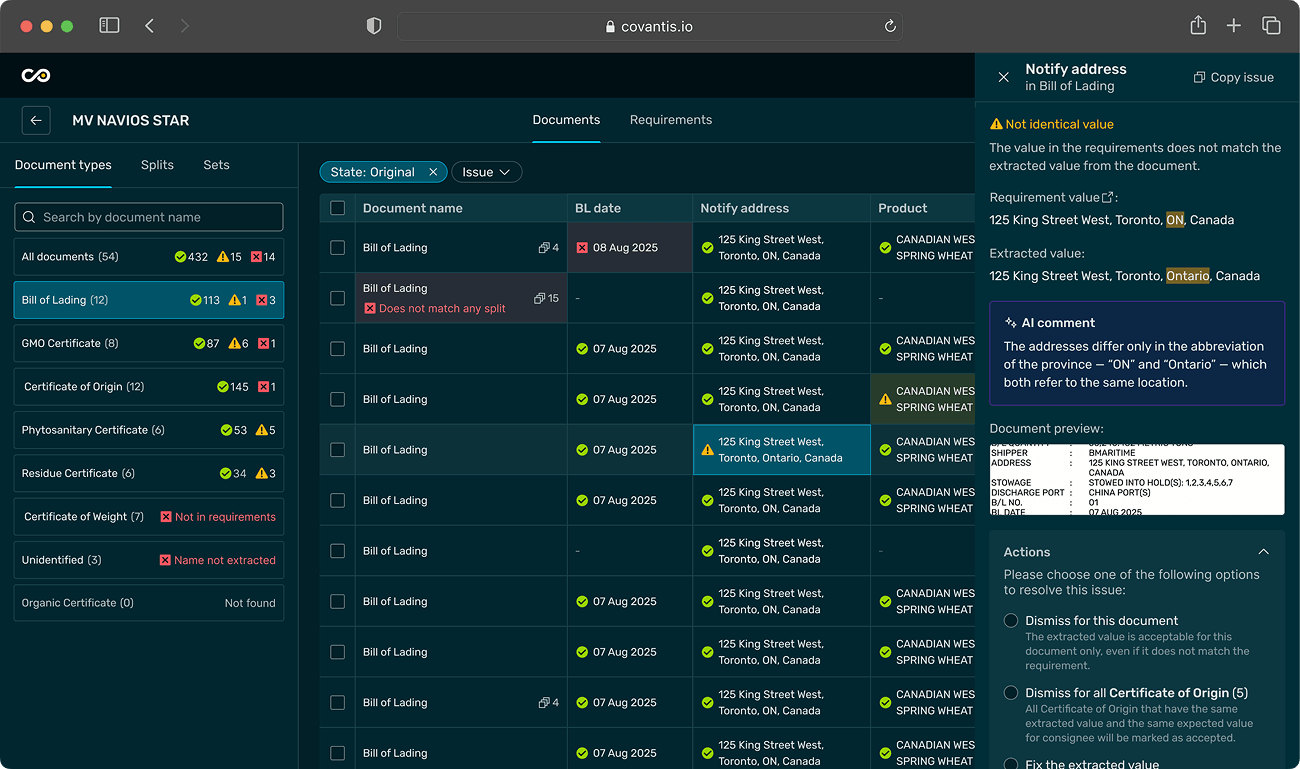Open the Splits tab in the sidebar

tap(157, 165)
